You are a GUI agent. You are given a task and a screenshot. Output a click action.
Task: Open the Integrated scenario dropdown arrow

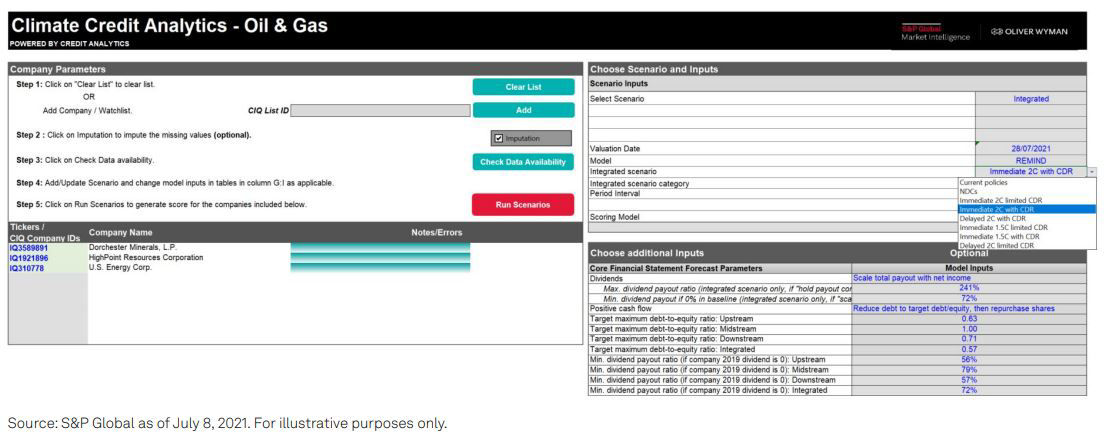(1091, 172)
